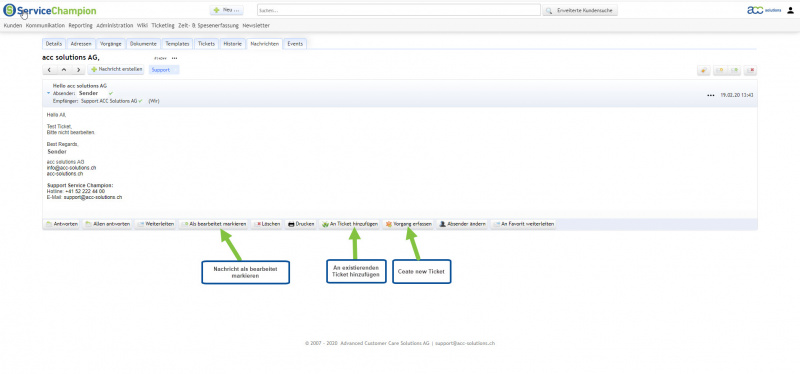This screenshot has height=374, width=800.
Task: Jump up with the caret arrow
Action: [x=64, y=70]
